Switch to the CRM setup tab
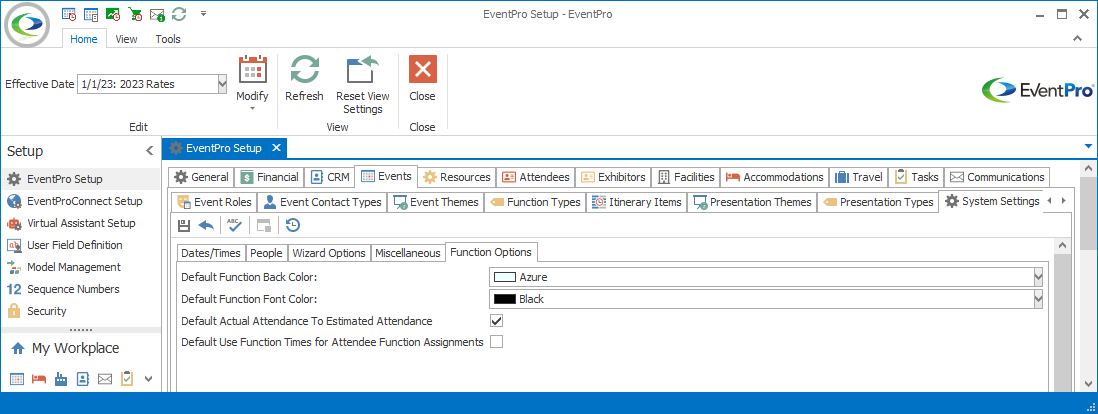The width and height of the screenshot is (1098, 414). (x=330, y=177)
